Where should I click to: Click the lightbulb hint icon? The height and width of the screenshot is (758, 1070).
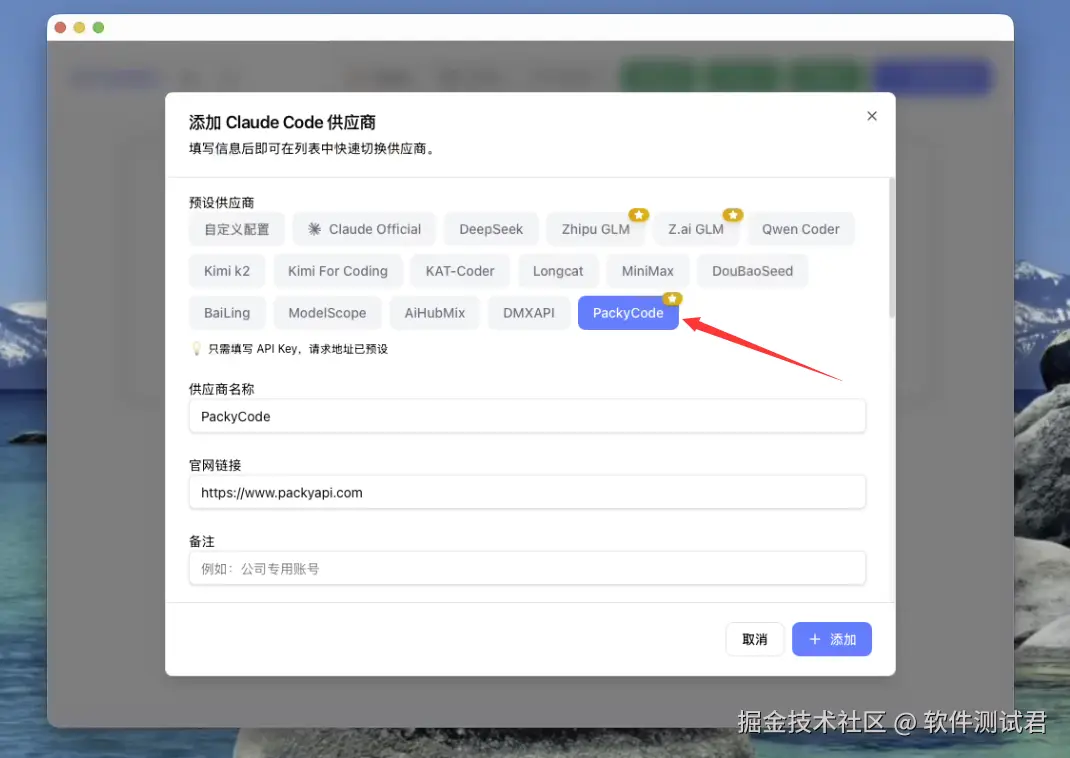click(x=197, y=349)
